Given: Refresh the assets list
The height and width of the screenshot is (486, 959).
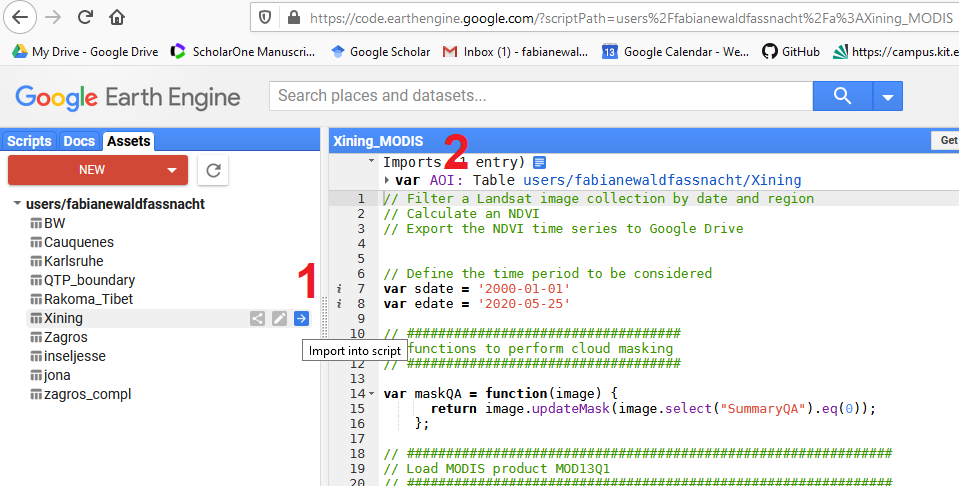Looking at the screenshot, I should (213, 170).
